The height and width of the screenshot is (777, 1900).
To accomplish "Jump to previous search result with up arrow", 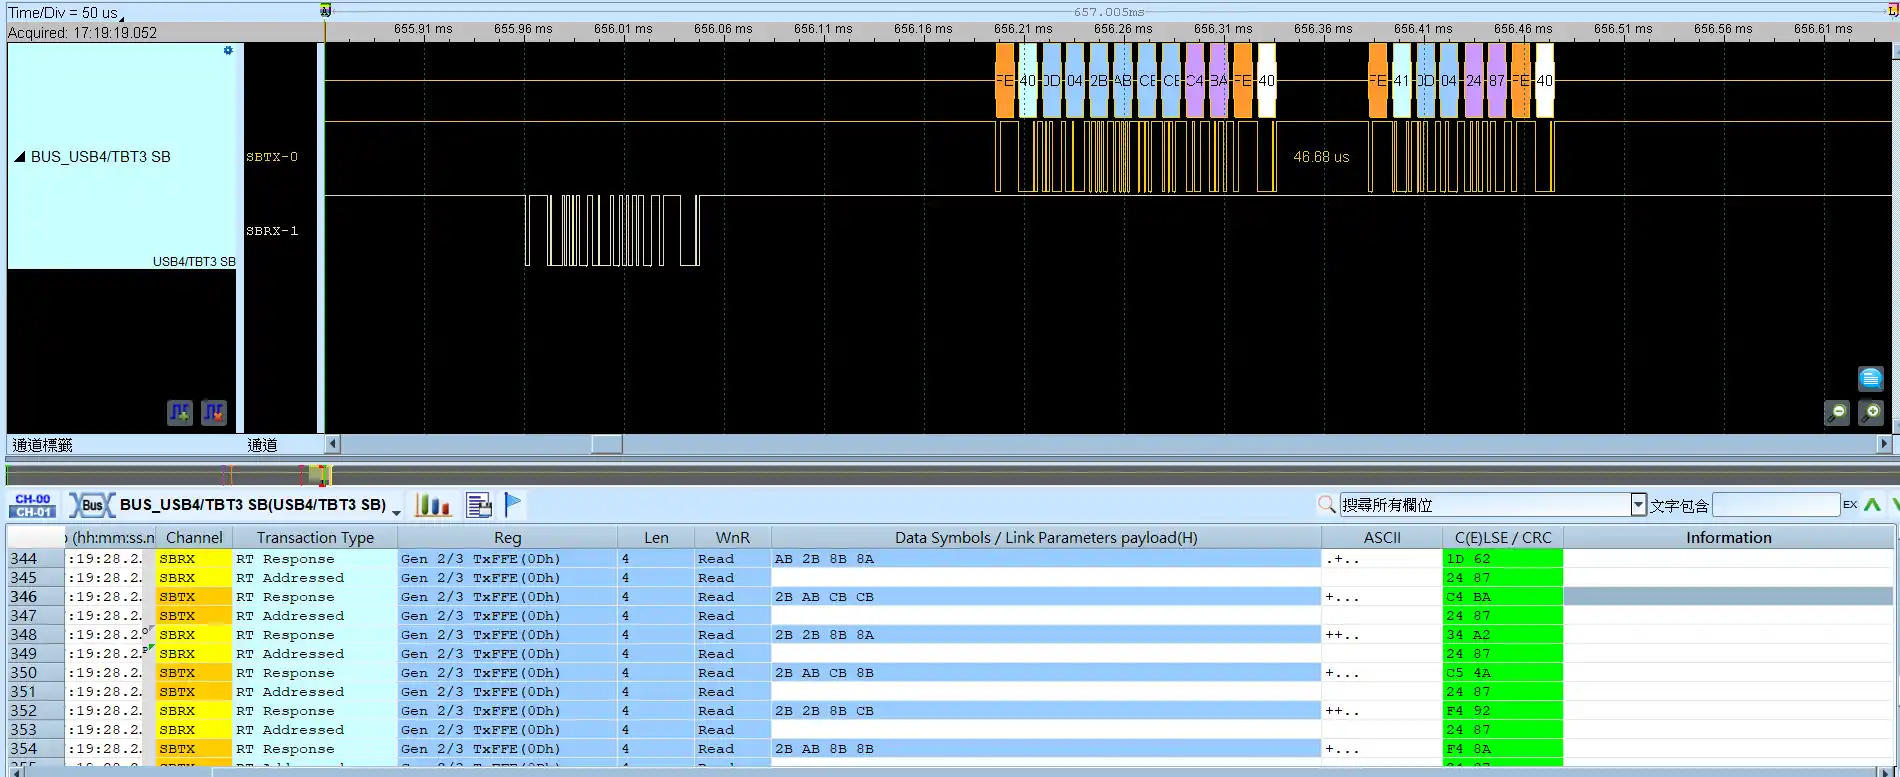I will 1872,505.
